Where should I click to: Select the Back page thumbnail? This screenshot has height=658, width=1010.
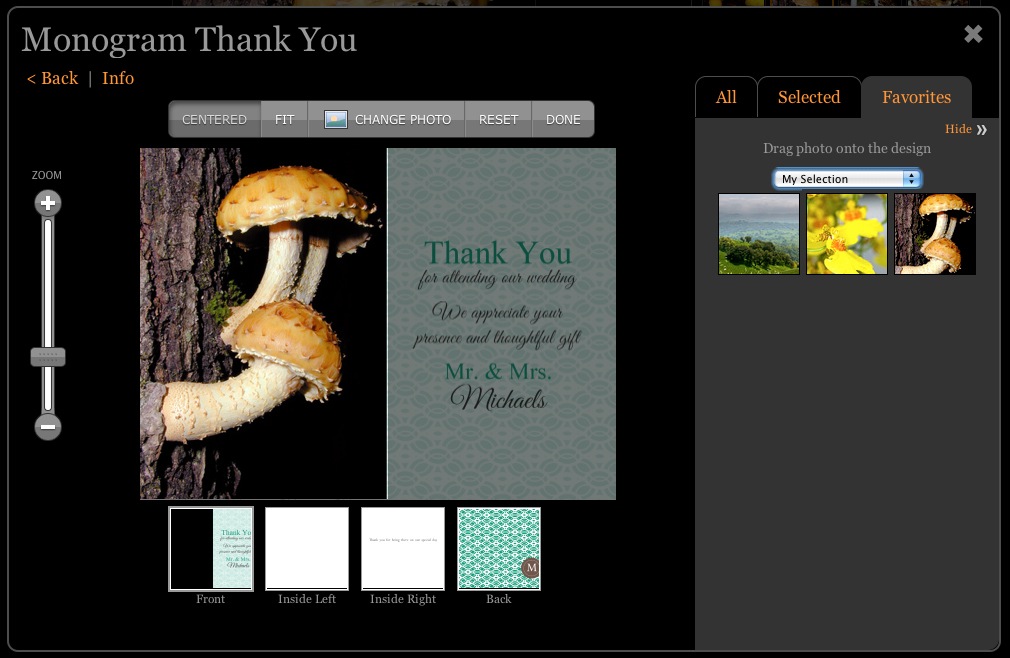coord(499,548)
